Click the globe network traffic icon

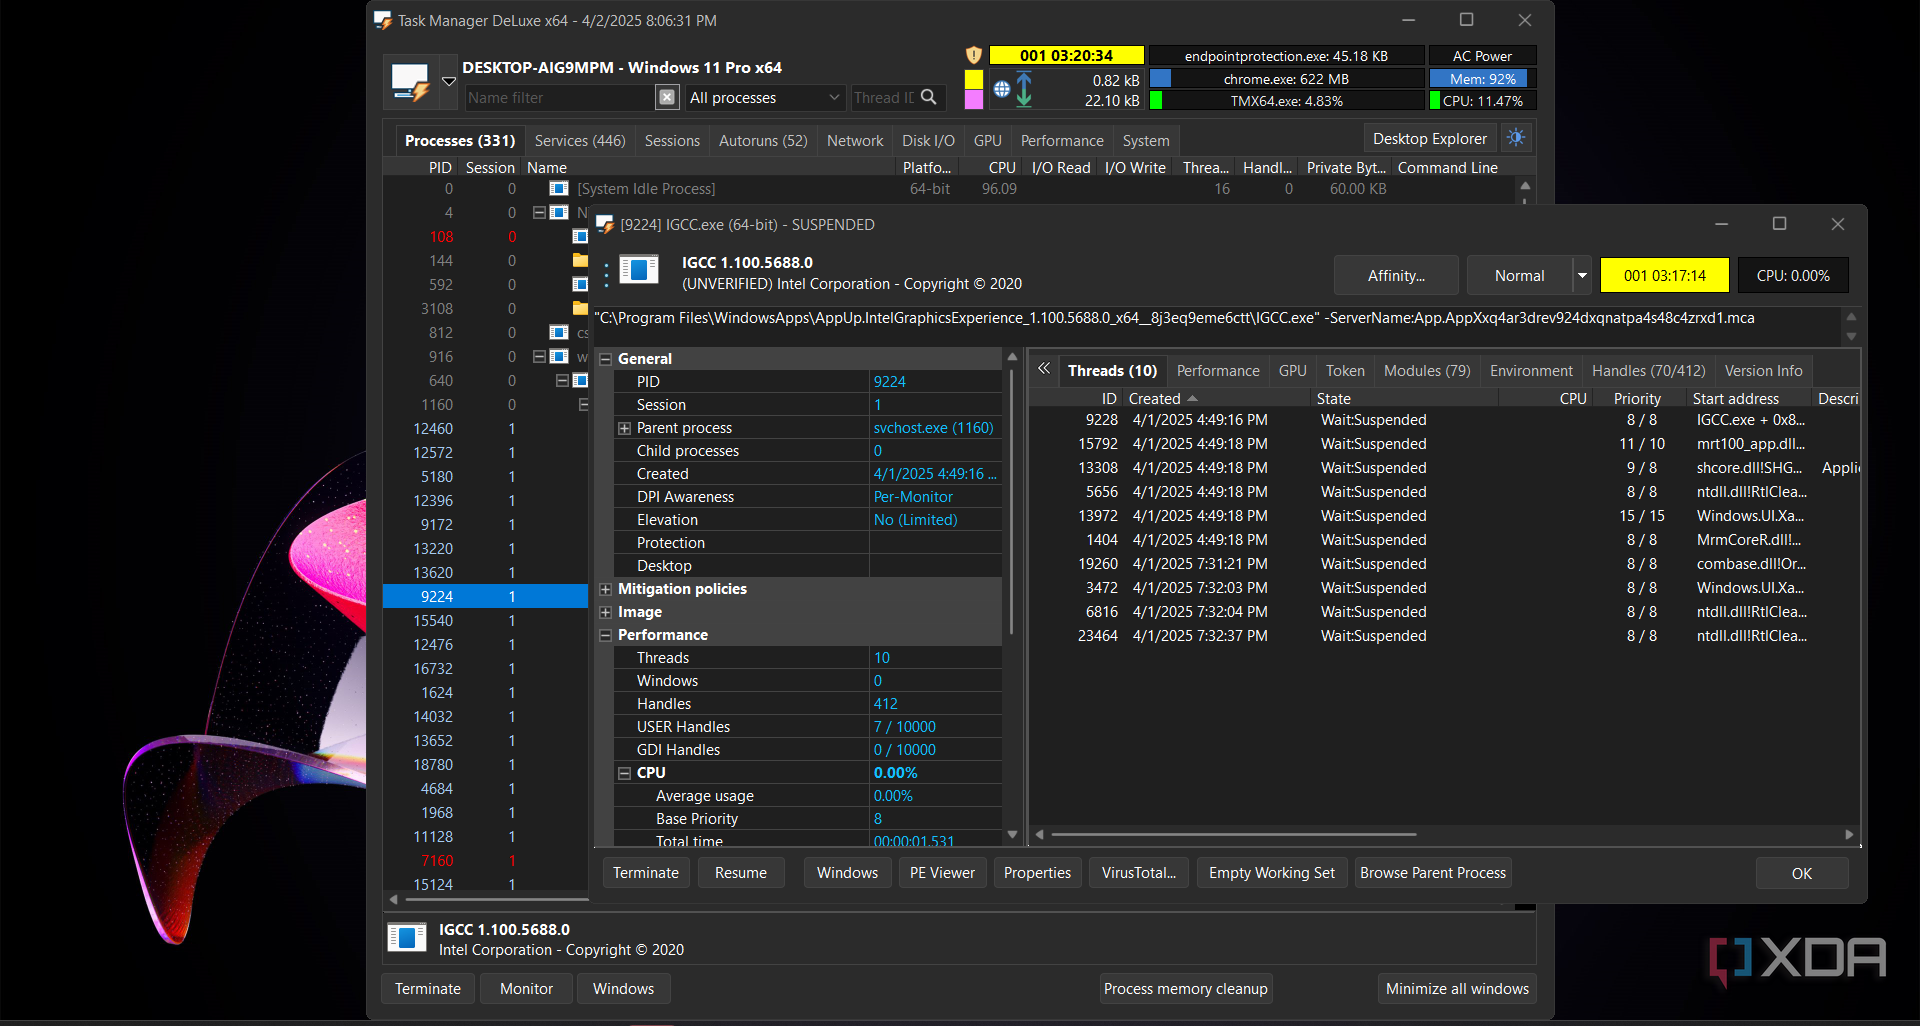1001,88
